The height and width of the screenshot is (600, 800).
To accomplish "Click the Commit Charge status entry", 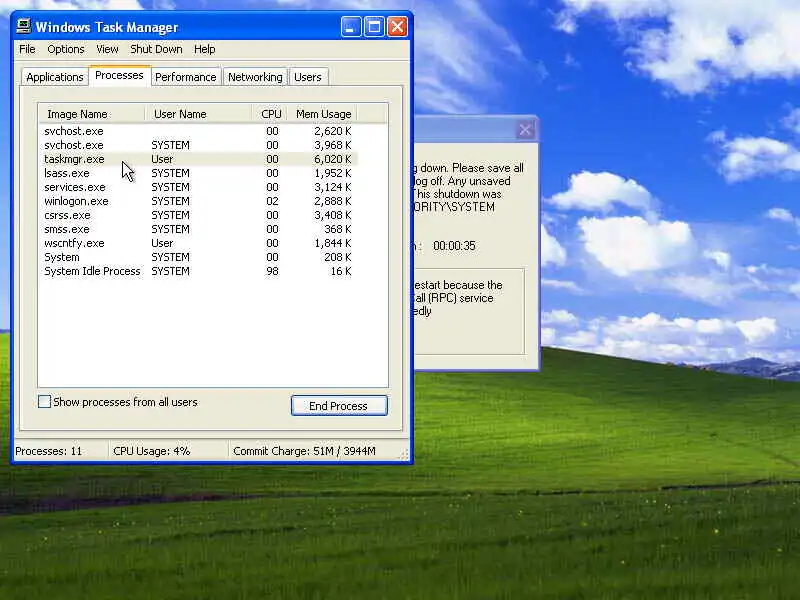I will point(305,451).
